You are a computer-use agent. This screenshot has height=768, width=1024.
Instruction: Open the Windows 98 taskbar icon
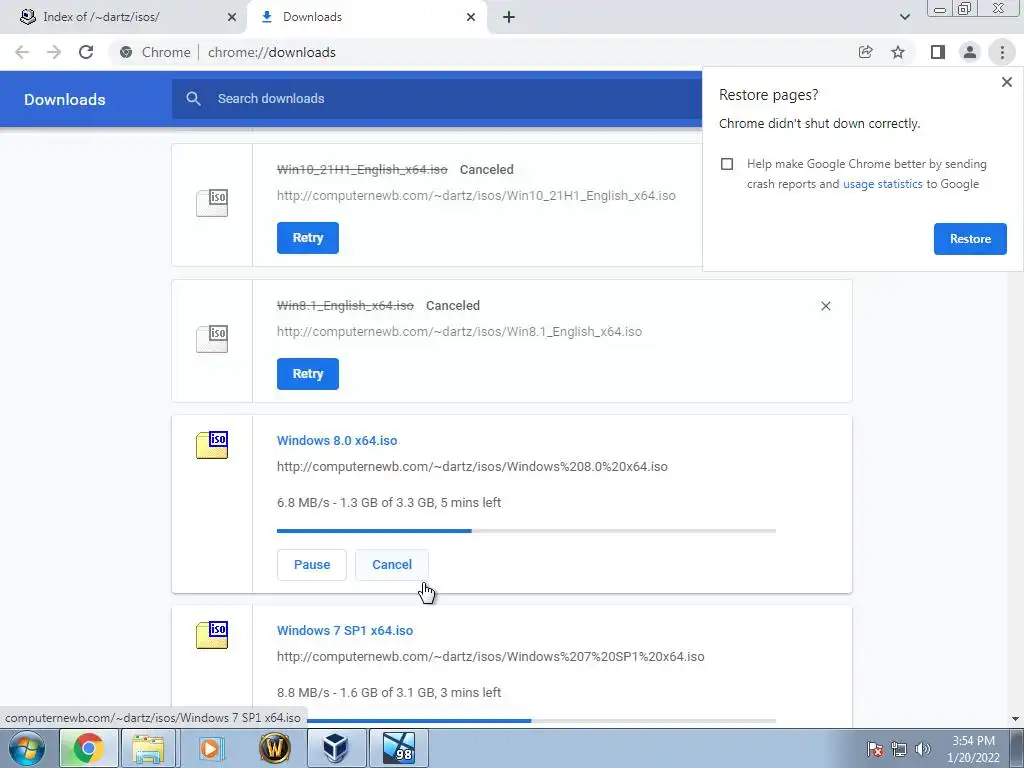point(399,748)
